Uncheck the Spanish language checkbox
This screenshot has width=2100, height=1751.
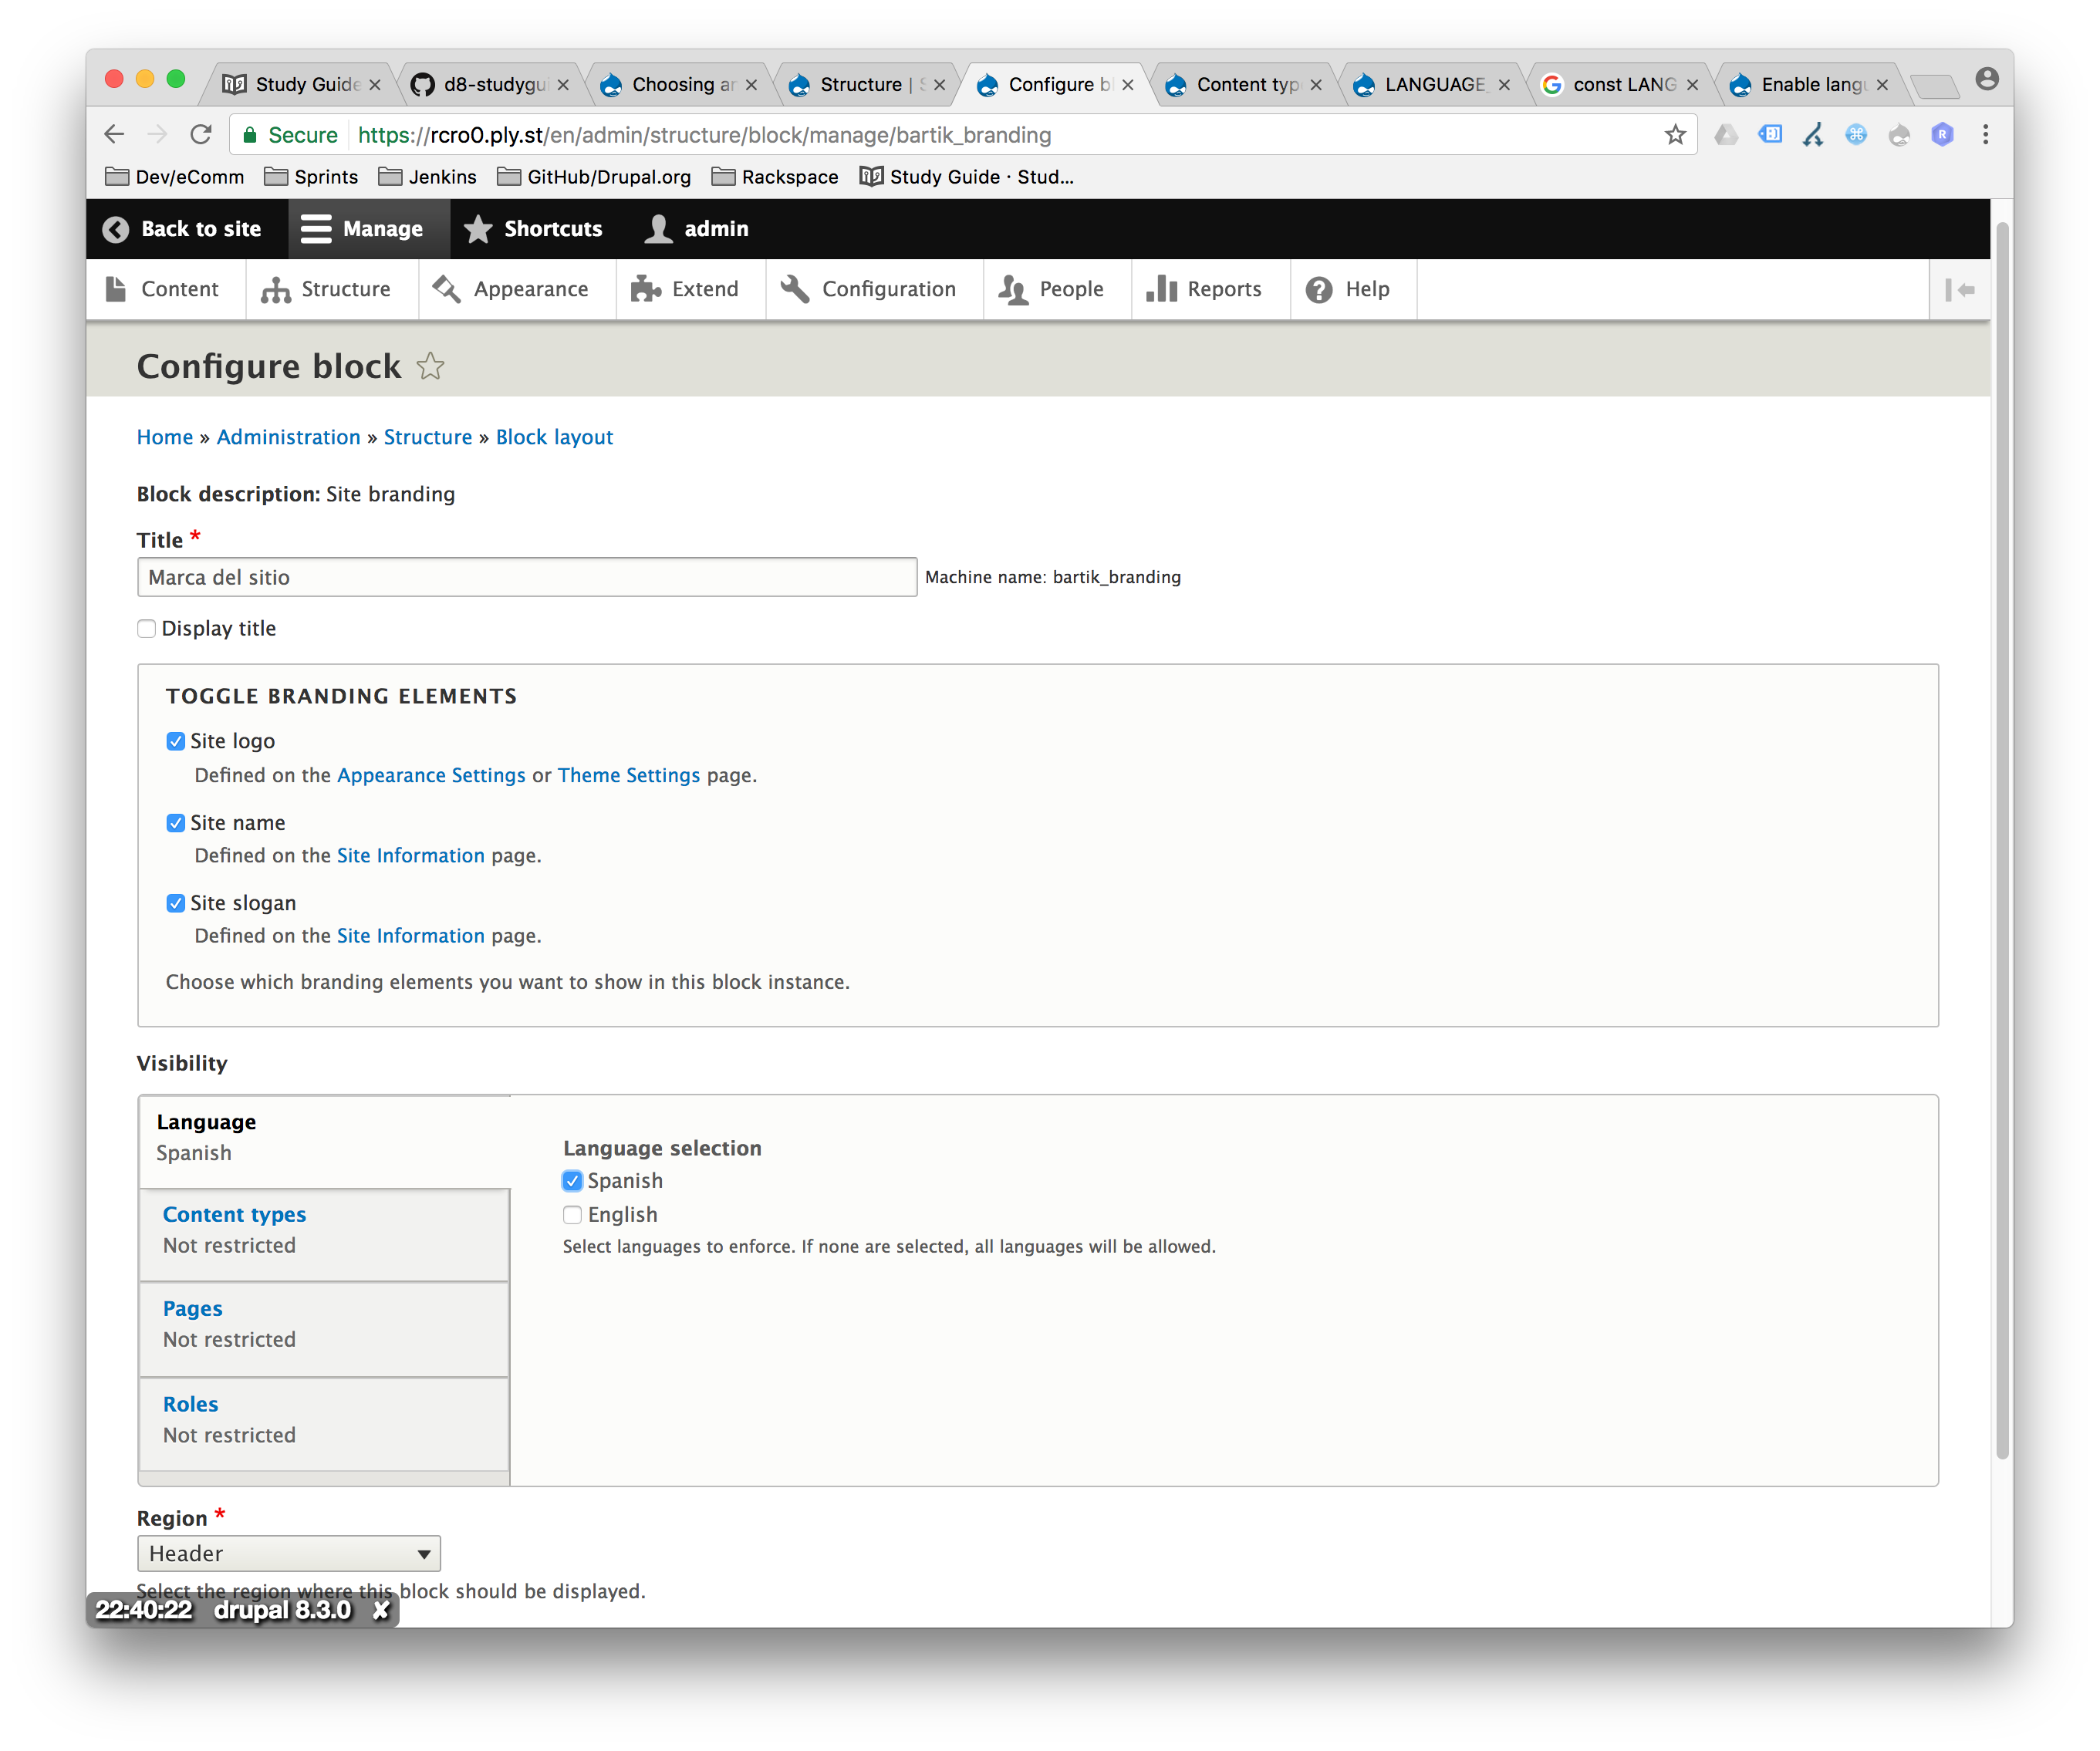572,1181
